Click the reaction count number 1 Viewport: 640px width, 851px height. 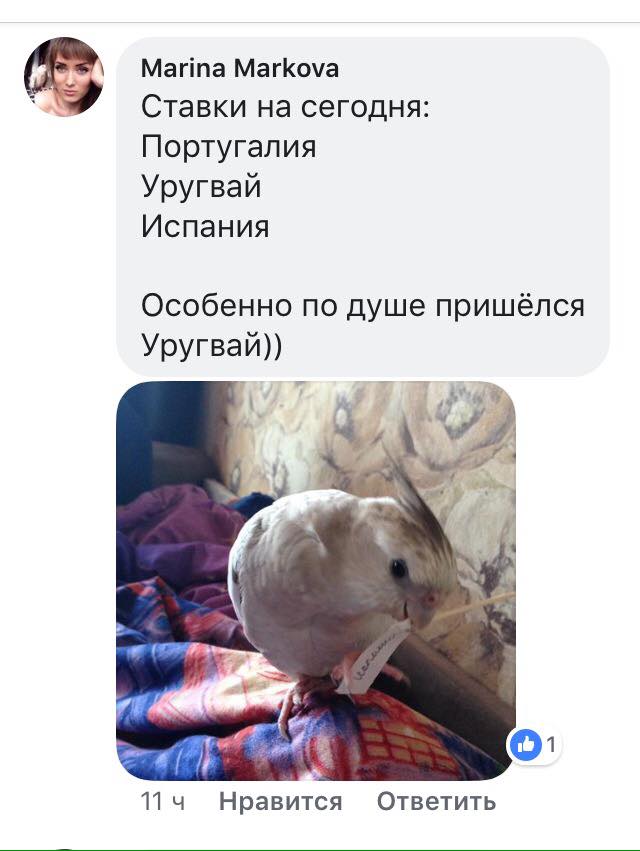click(551, 745)
